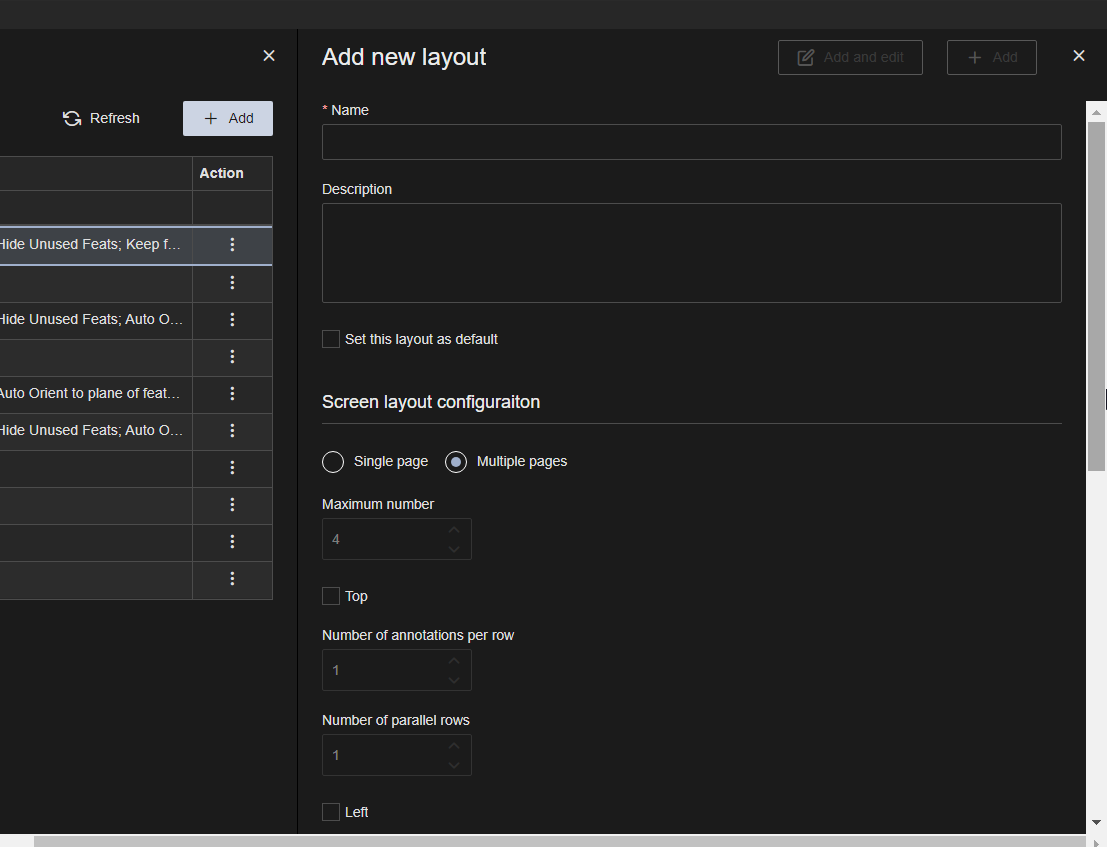Decrease Number of annotations per row
This screenshot has width=1107, height=847.
coord(454,680)
